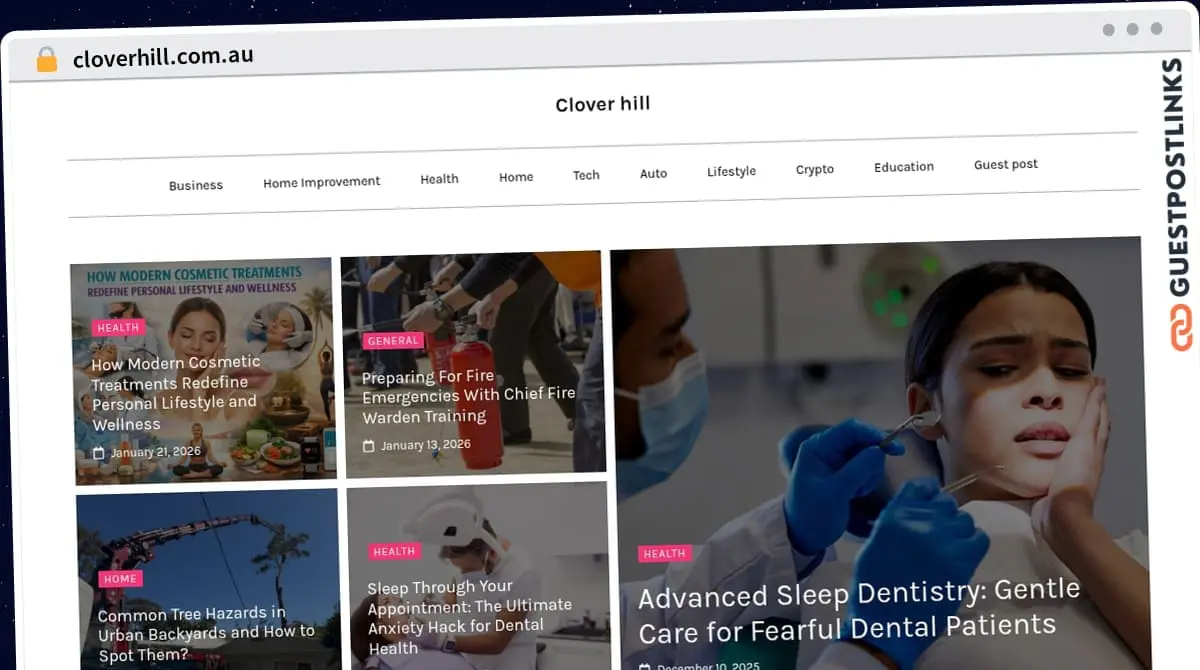The width and height of the screenshot is (1200, 670).
Task: Open Preparing For Fire Emergencies article title
Action: (469, 396)
